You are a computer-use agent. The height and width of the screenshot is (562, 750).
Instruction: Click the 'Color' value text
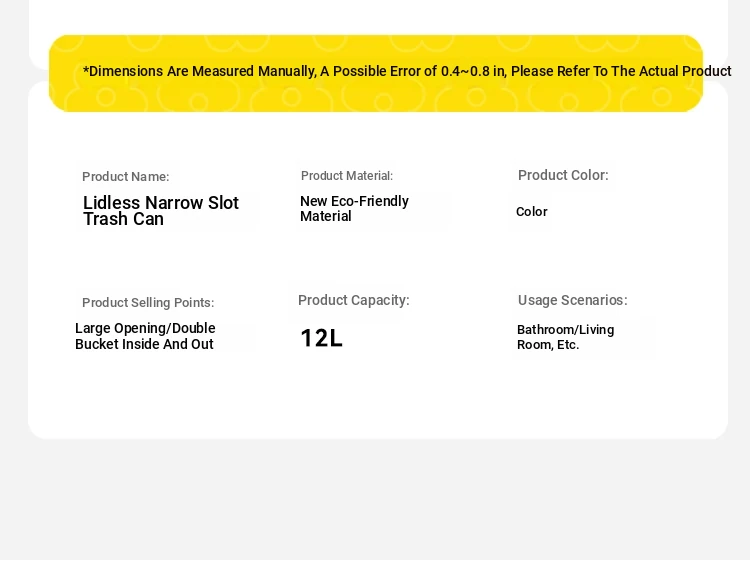[x=531, y=211]
